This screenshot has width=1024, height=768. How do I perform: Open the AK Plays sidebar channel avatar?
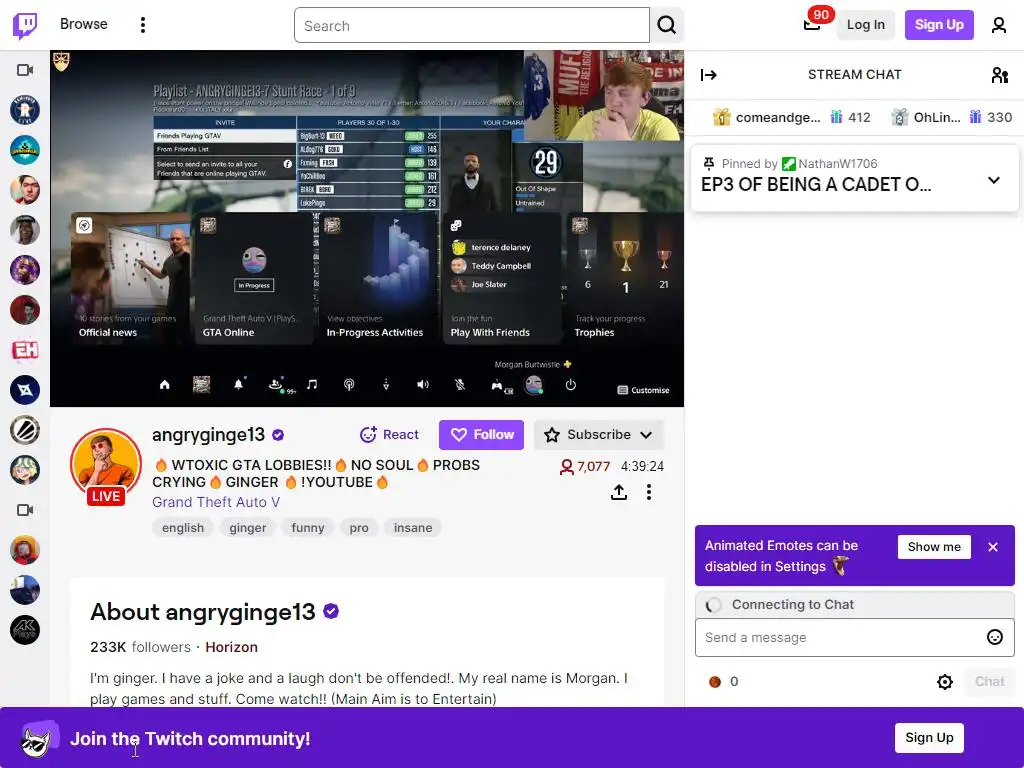click(x=25, y=630)
